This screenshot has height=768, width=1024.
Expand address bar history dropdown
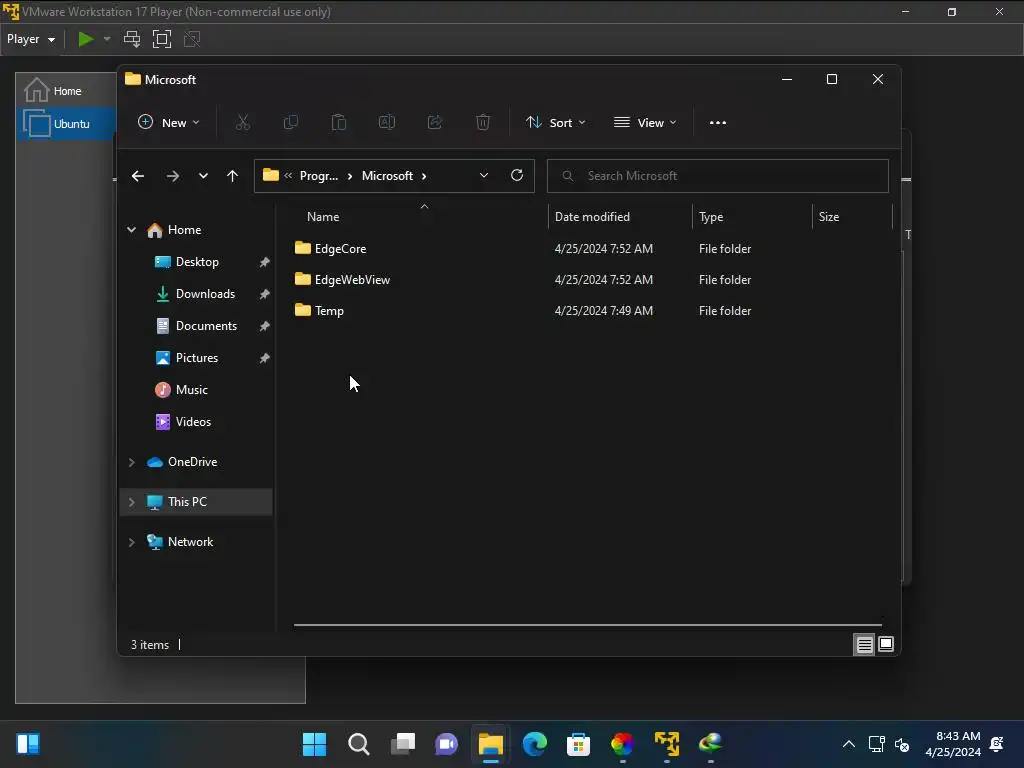tap(484, 175)
